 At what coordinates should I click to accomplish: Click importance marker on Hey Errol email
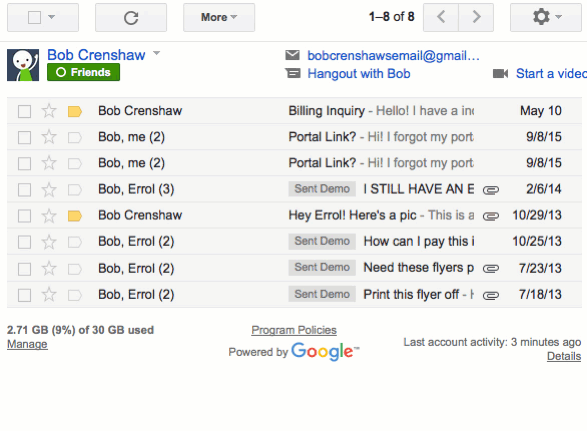point(74,216)
